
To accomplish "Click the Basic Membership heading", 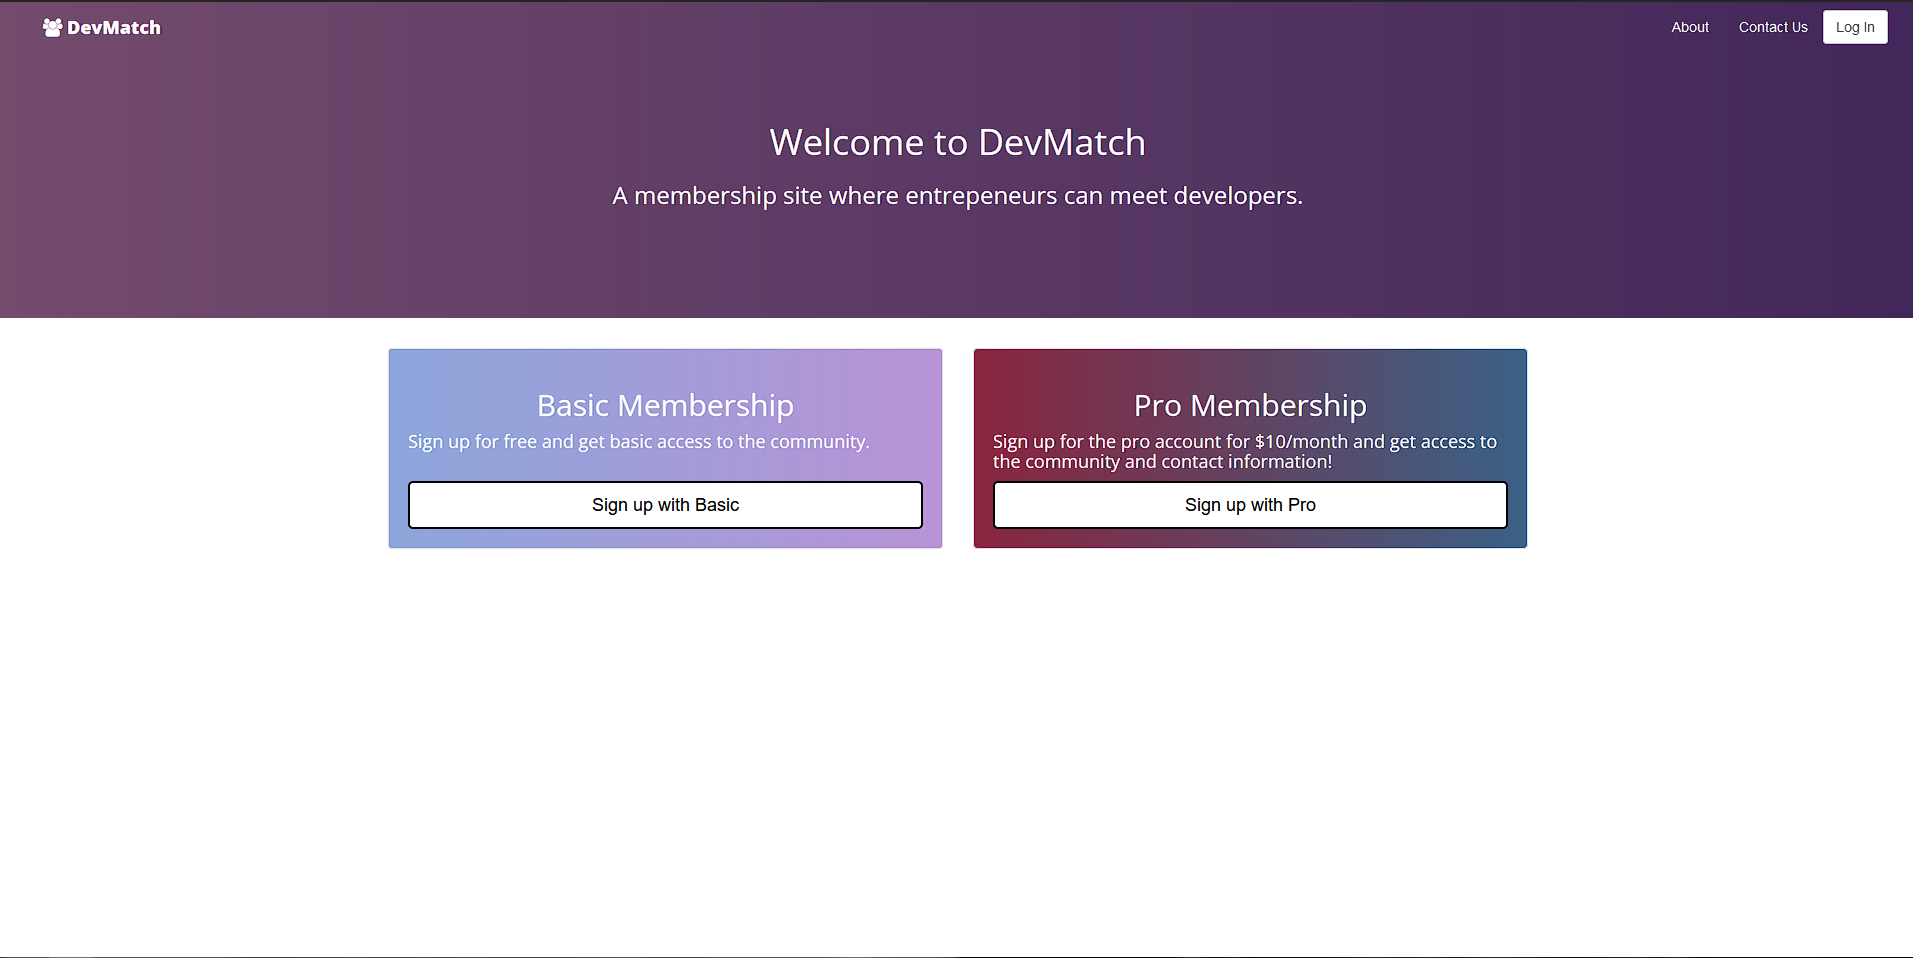I will pos(665,405).
